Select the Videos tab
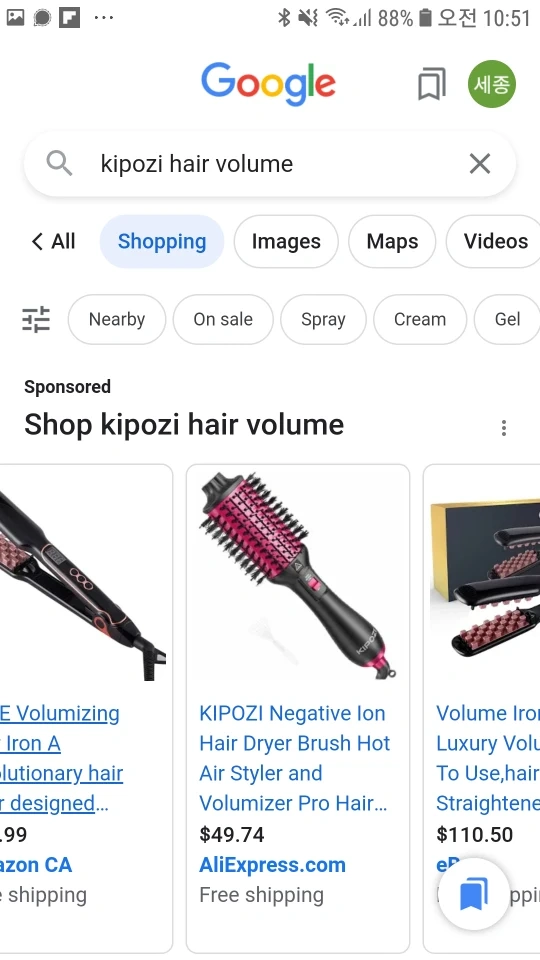 495,241
